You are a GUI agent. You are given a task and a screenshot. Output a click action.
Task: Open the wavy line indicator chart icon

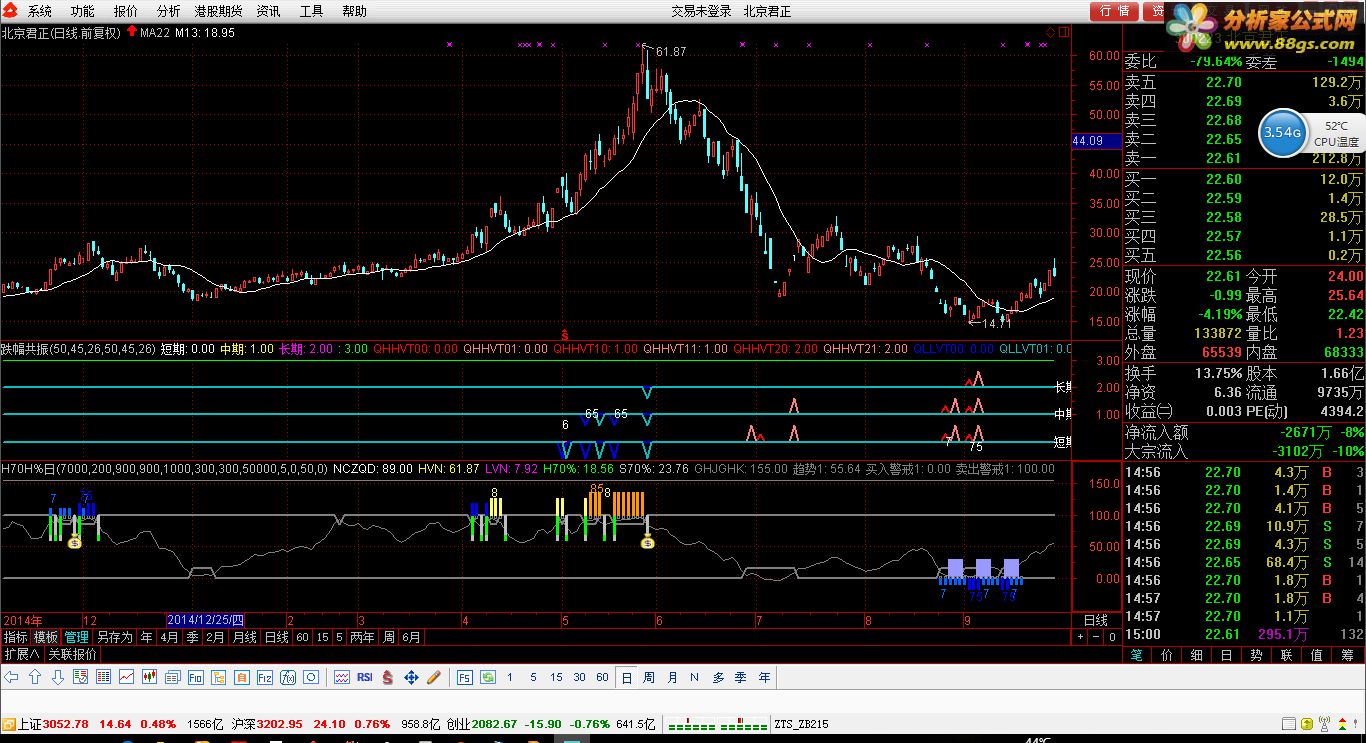341,677
